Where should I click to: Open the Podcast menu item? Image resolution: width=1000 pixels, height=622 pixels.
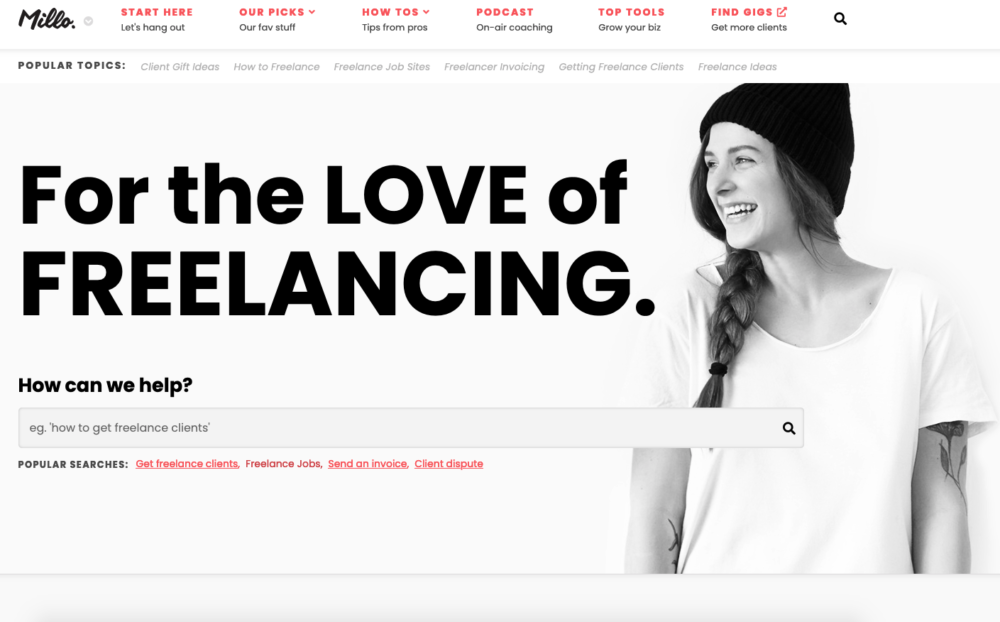[514, 19]
